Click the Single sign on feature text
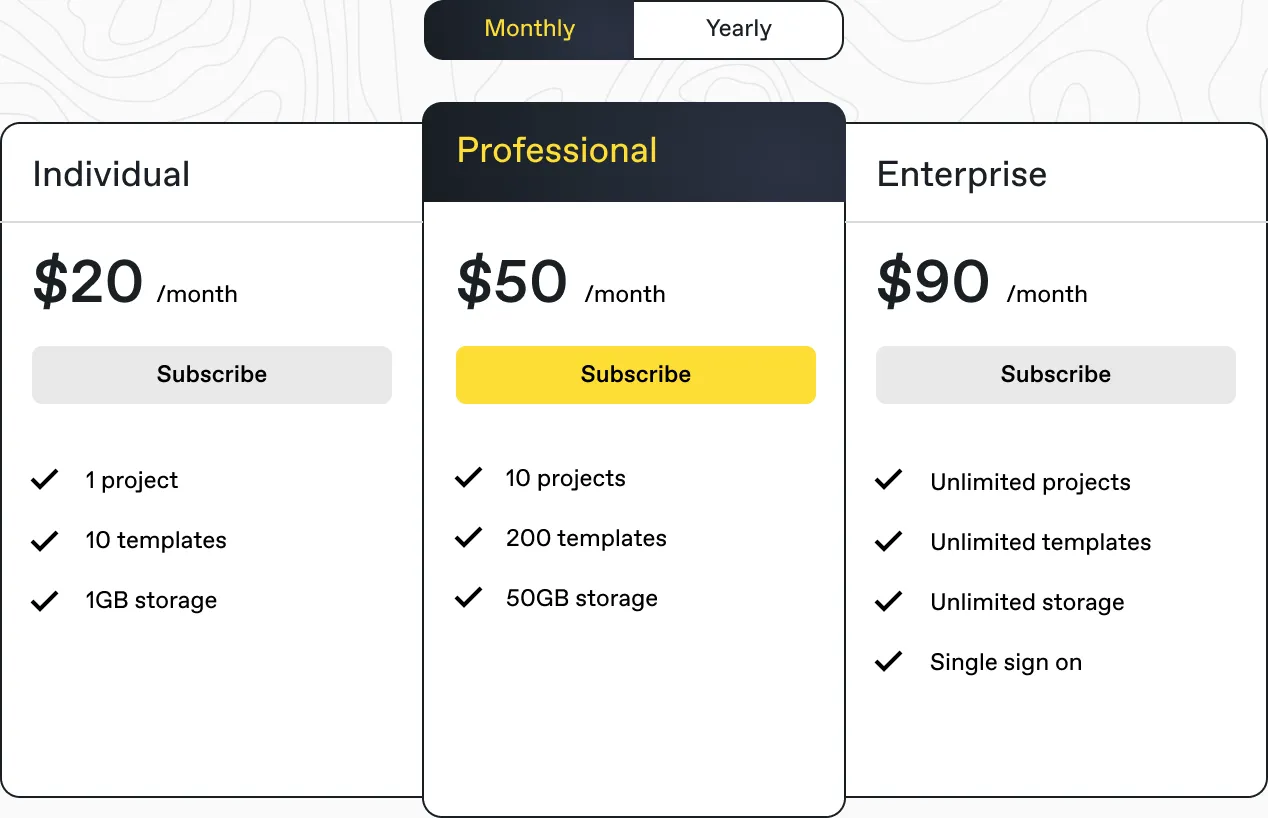 (x=1005, y=662)
